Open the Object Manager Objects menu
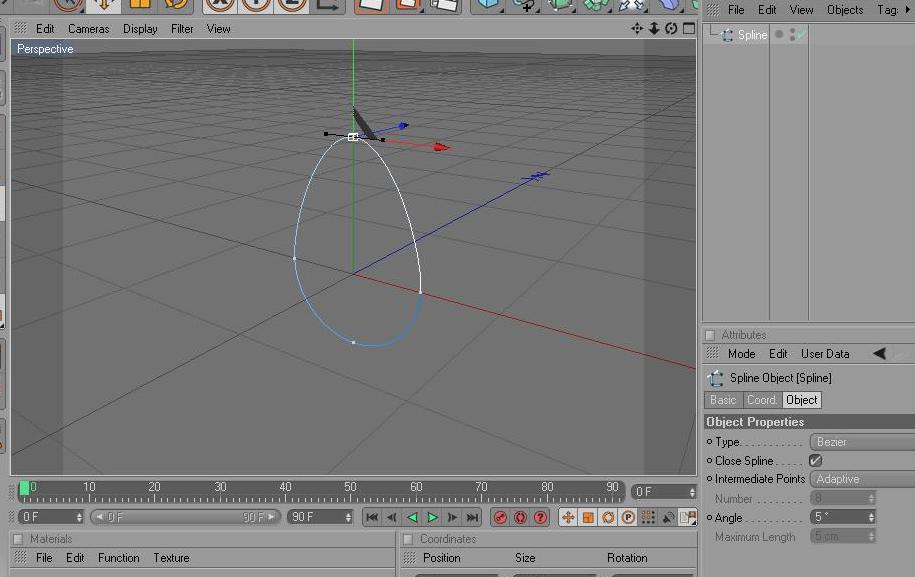Screen dimensions: 915x577 click(845, 10)
